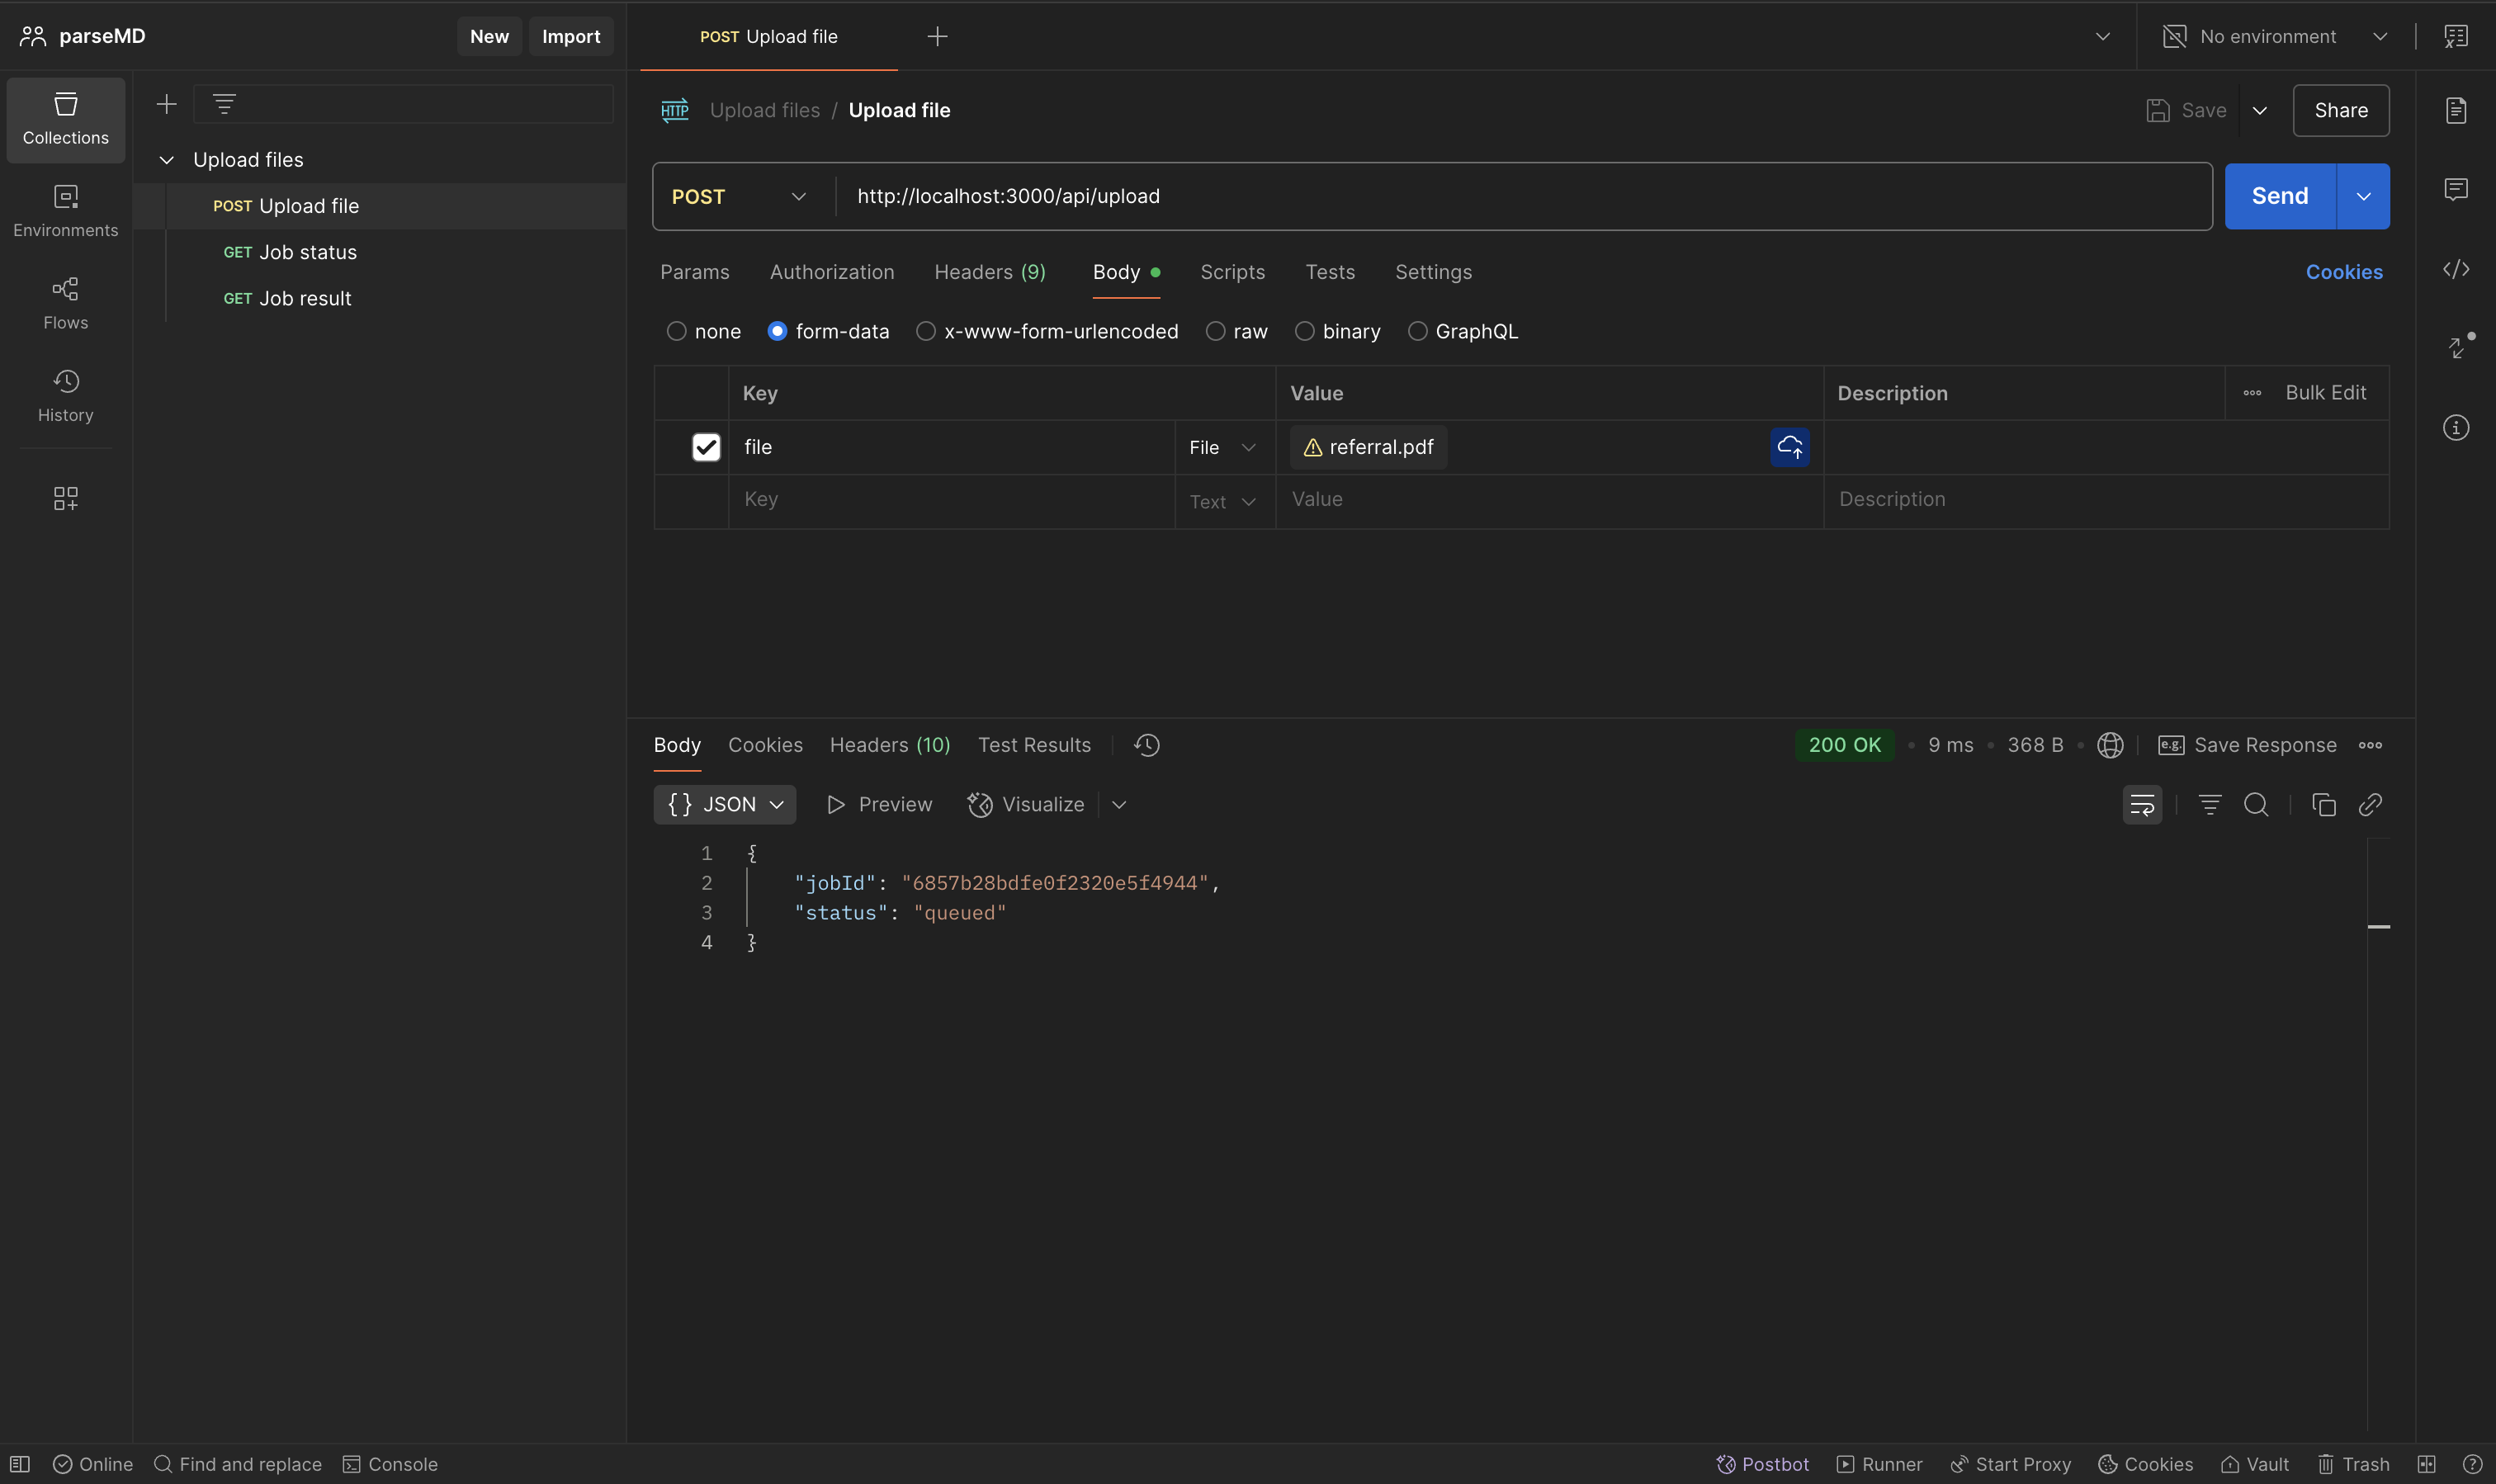Open the documentation icon in right sidebar
This screenshot has height=1484, width=2496.
click(x=2456, y=110)
